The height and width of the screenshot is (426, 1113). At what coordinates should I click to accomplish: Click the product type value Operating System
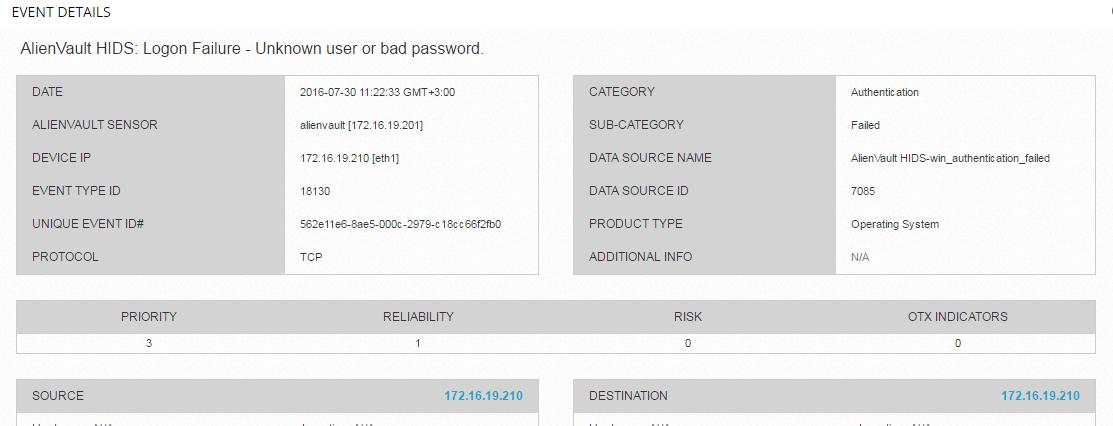(x=895, y=224)
